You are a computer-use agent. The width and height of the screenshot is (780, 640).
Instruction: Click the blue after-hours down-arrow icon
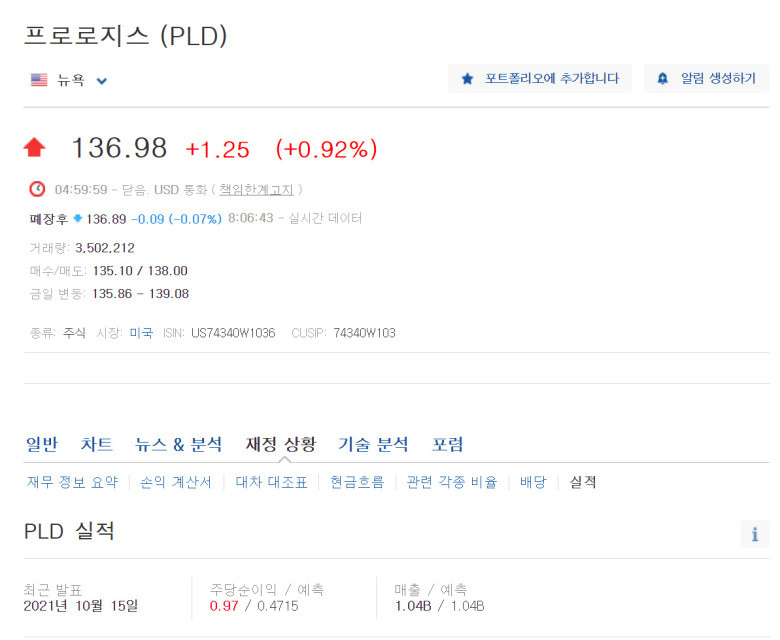tap(77, 218)
